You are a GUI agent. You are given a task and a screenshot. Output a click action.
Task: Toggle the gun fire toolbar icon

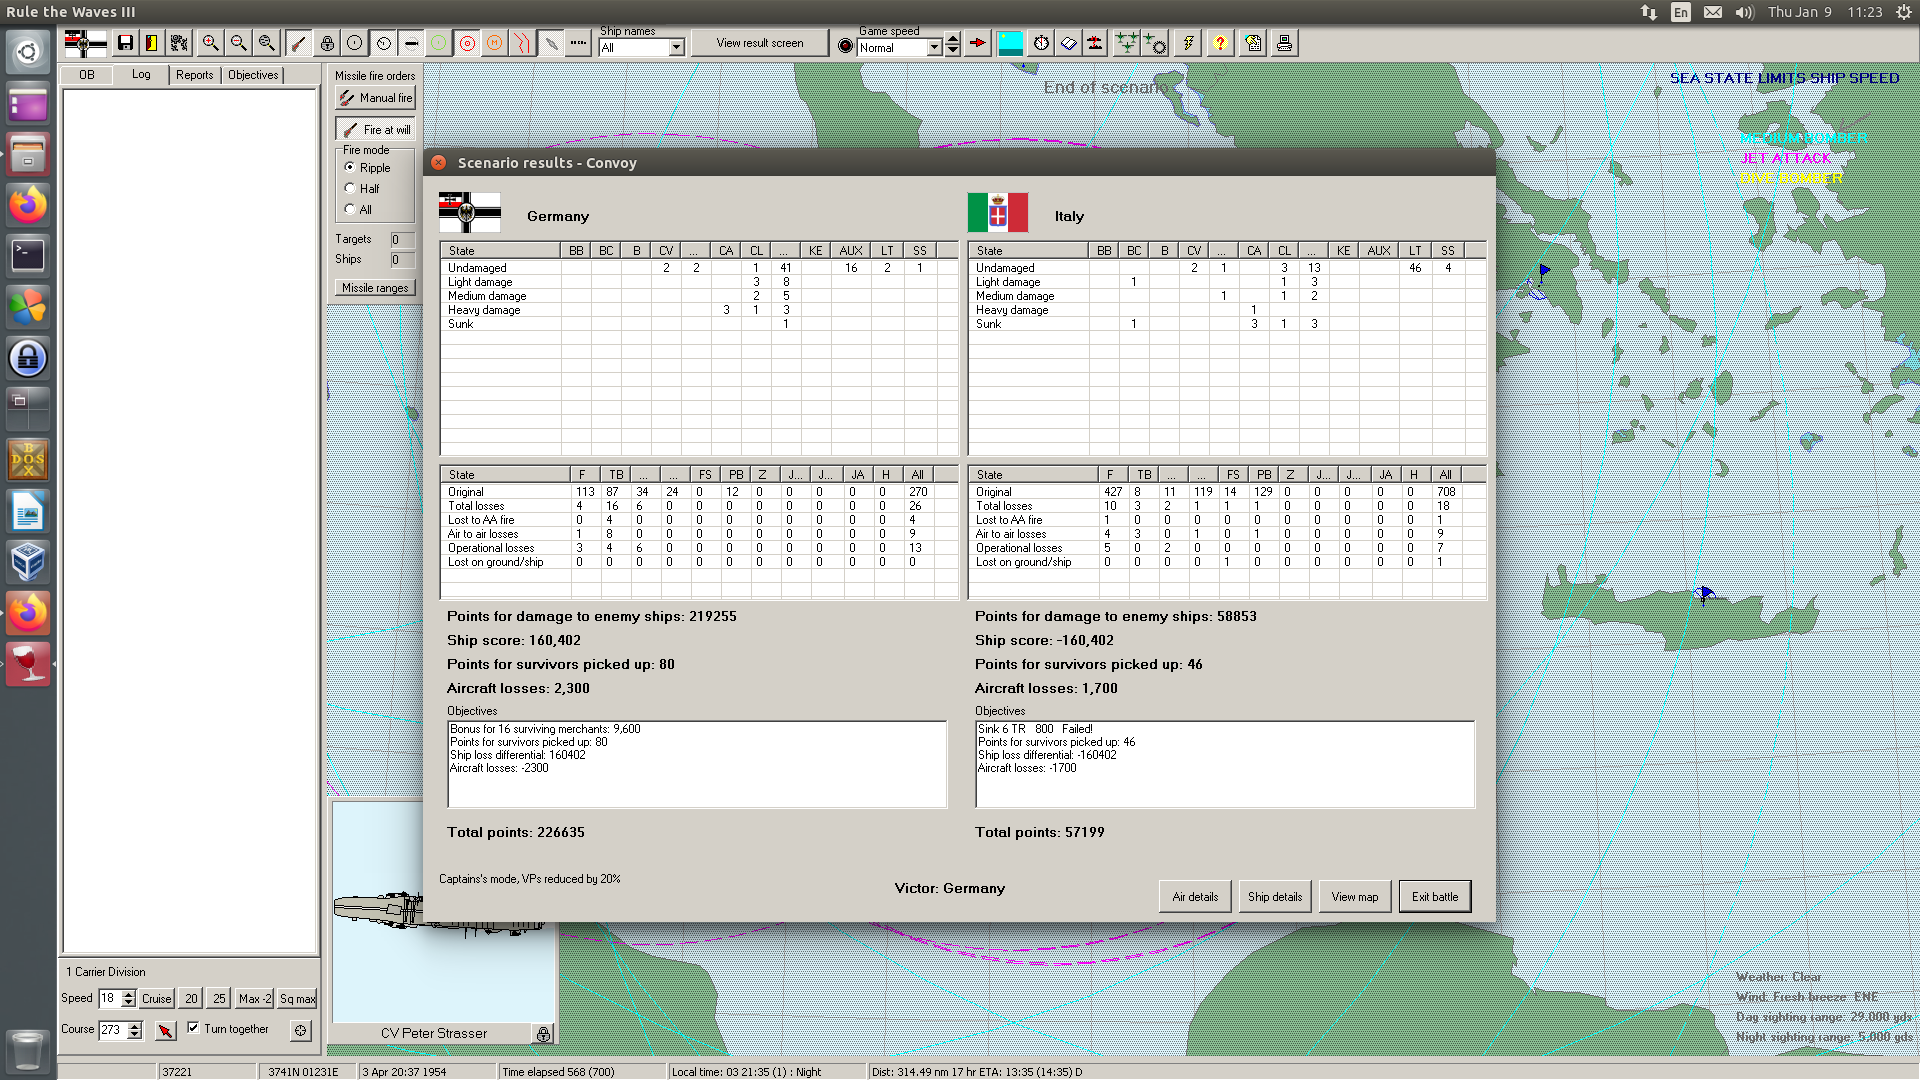tap(298, 43)
